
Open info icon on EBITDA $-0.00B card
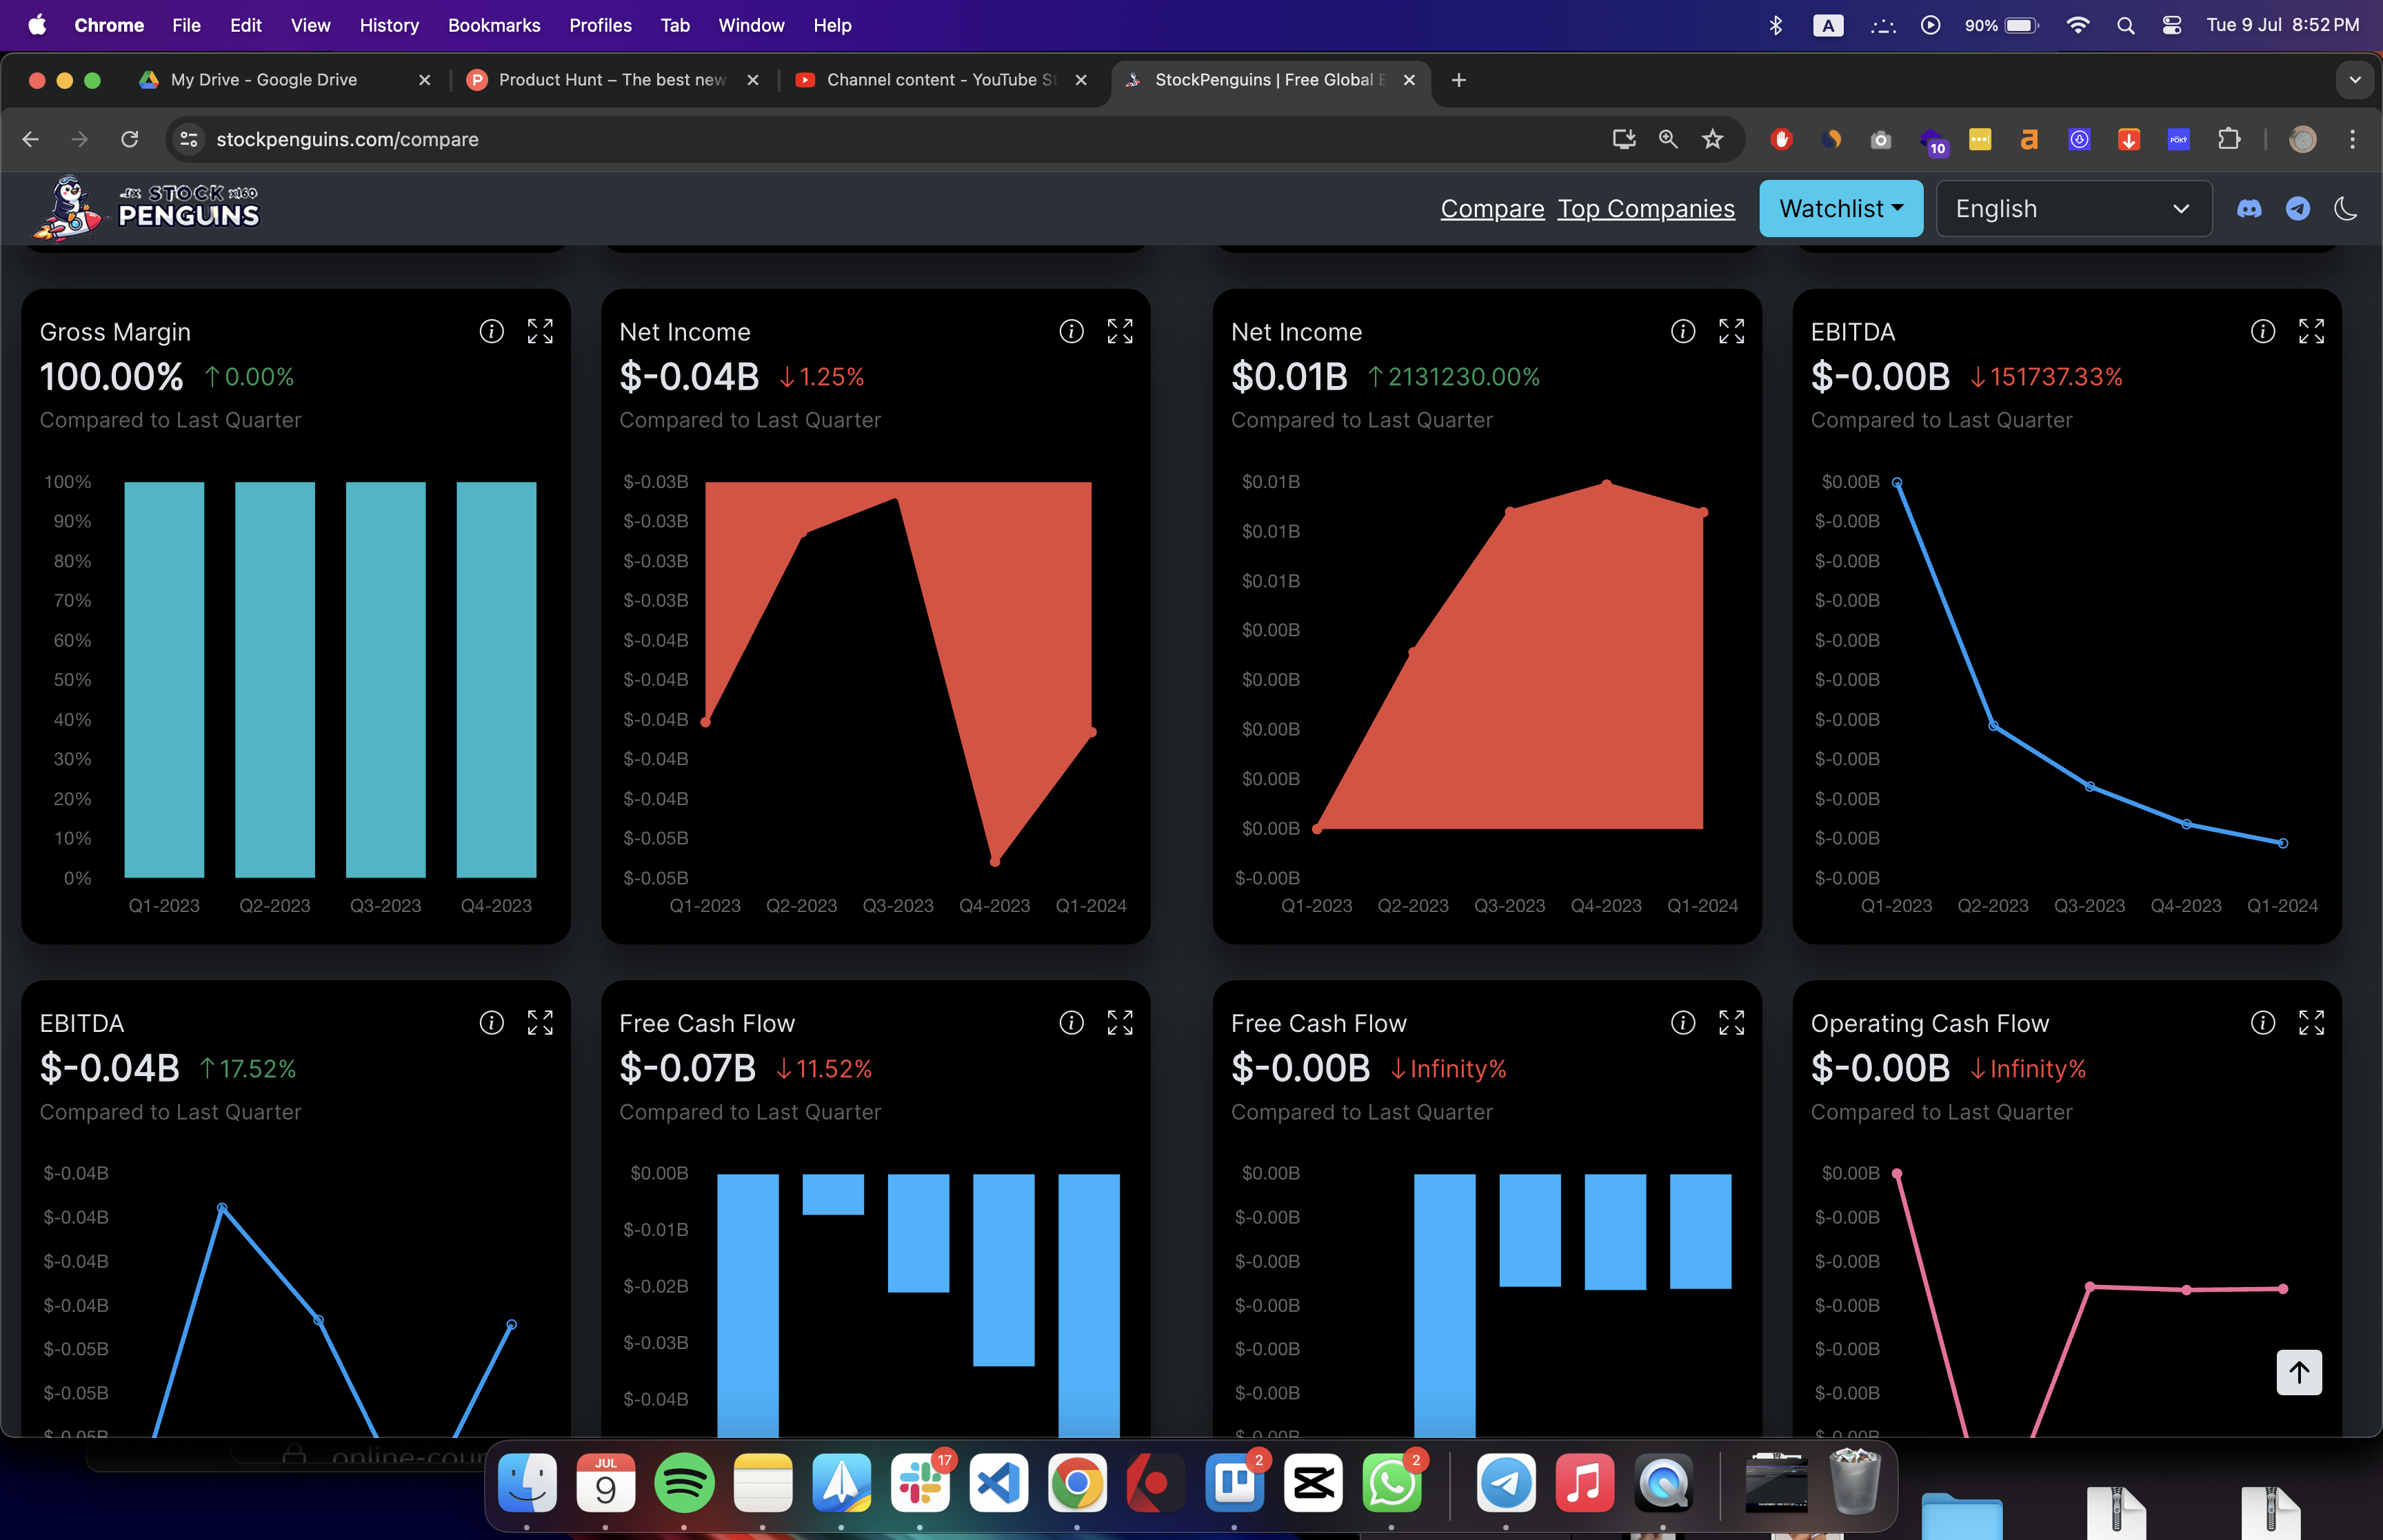[2263, 331]
